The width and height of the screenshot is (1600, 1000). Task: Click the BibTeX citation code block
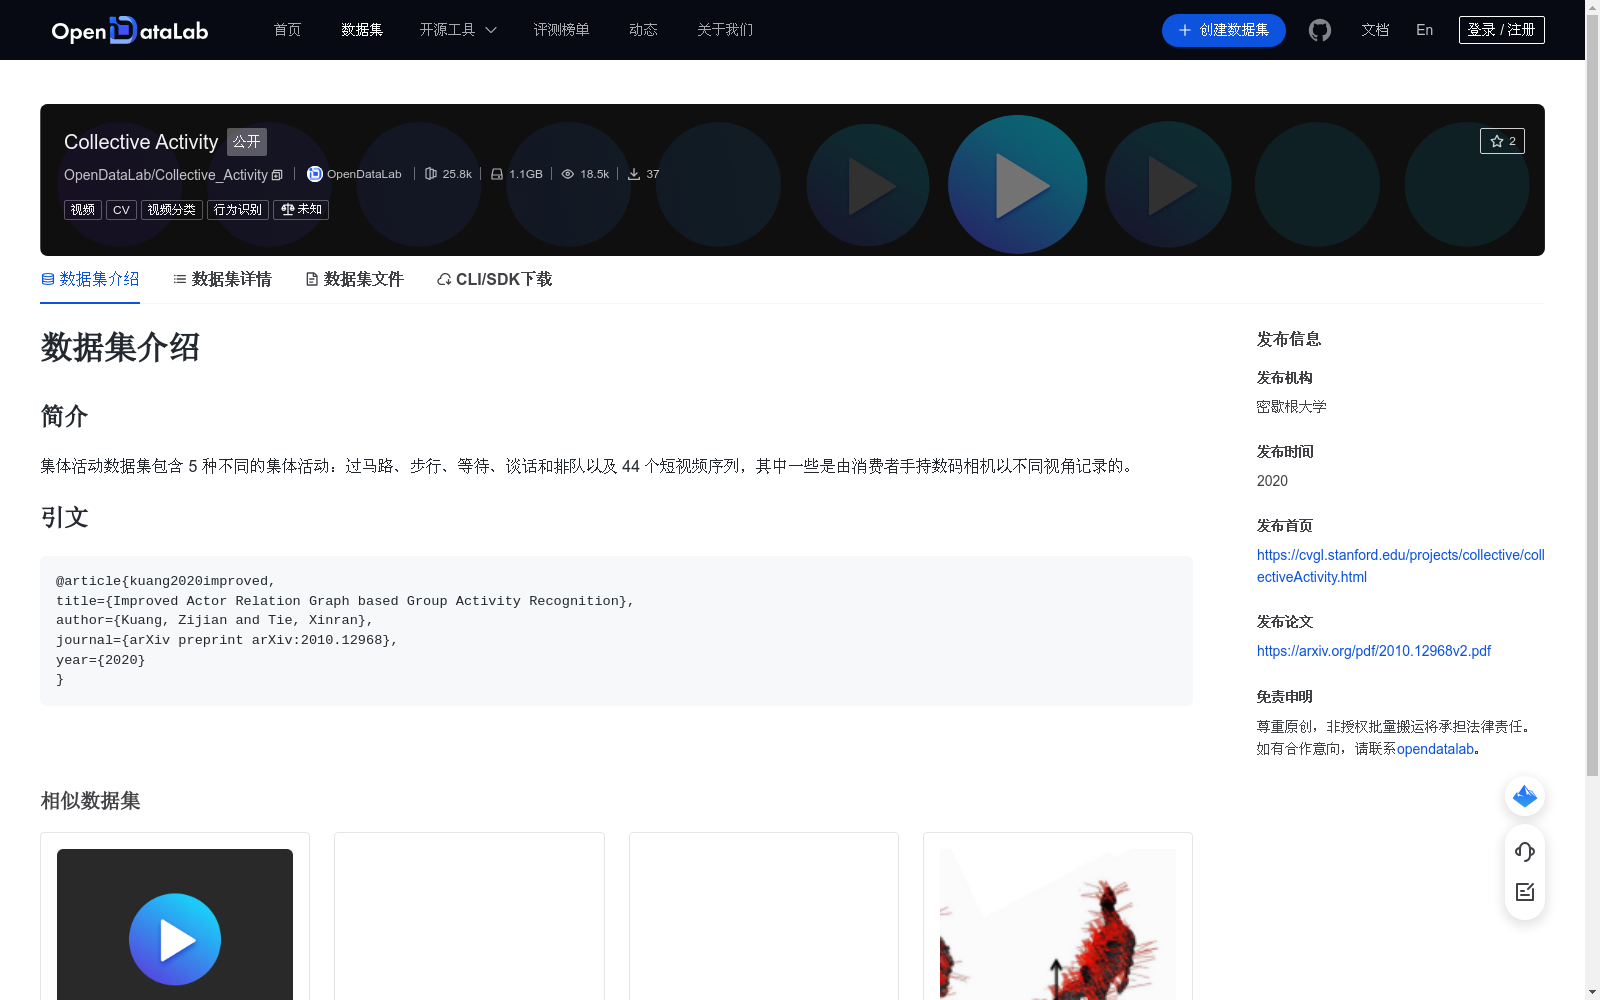(616, 631)
